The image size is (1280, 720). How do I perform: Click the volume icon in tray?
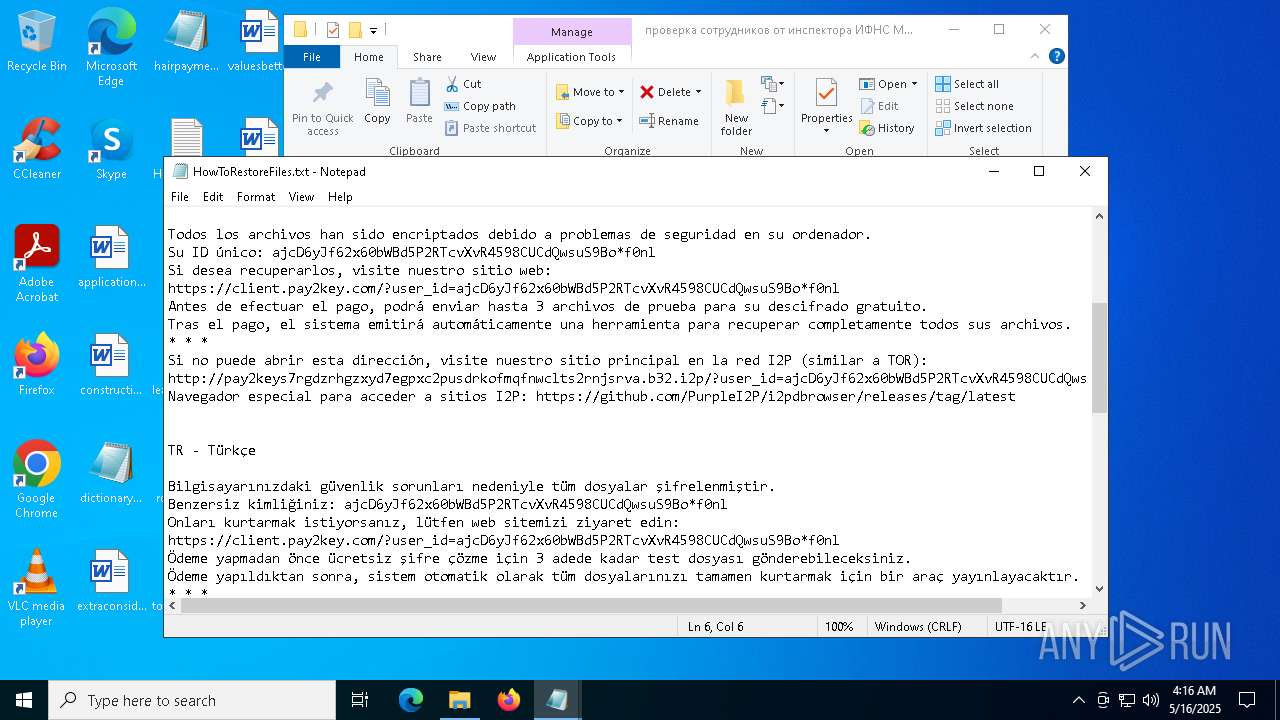[1151, 700]
